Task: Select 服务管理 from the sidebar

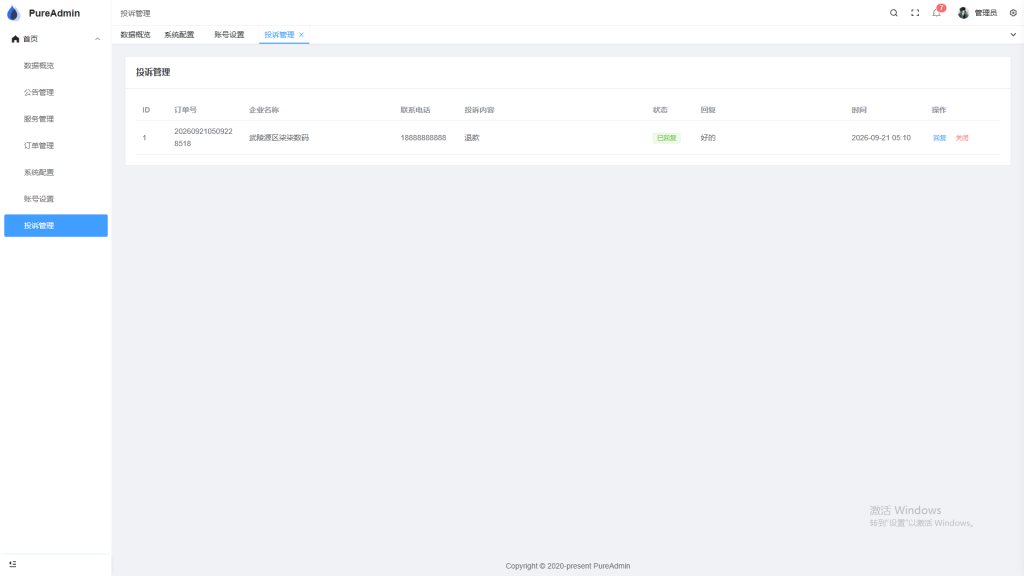Action: (x=56, y=119)
